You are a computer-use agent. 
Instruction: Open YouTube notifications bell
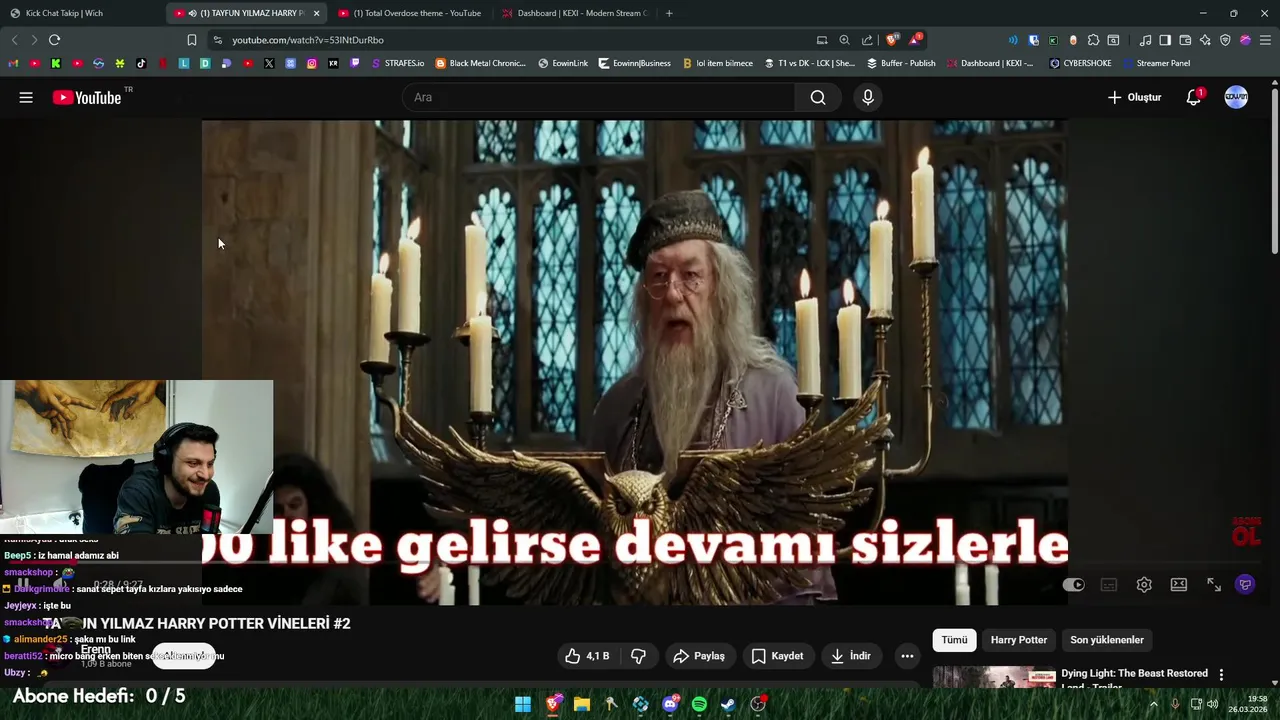tap(1193, 97)
